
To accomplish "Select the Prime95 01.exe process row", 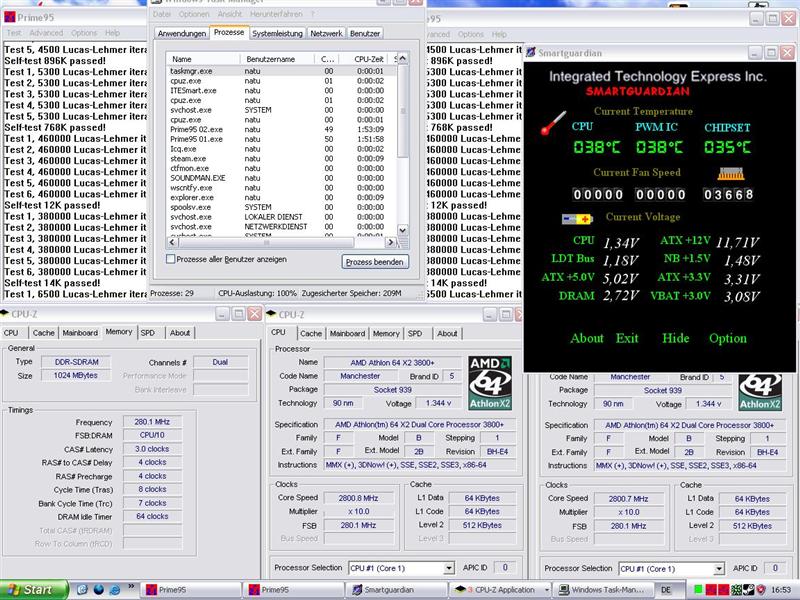I will tap(282, 139).
